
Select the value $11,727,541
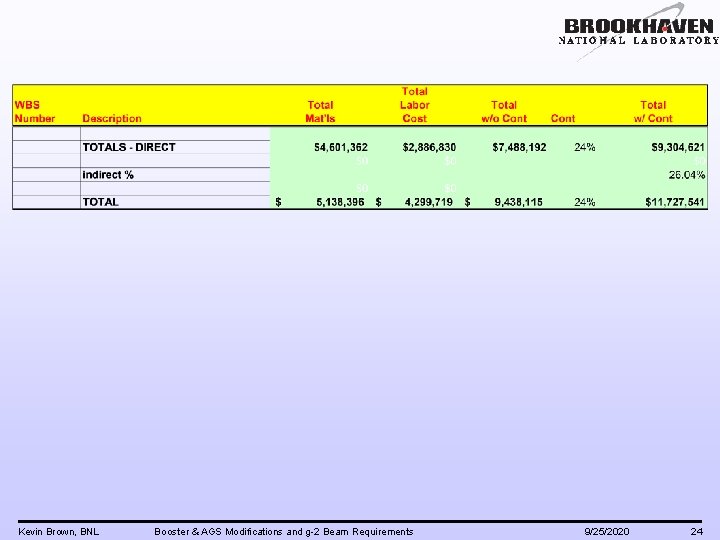point(675,202)
